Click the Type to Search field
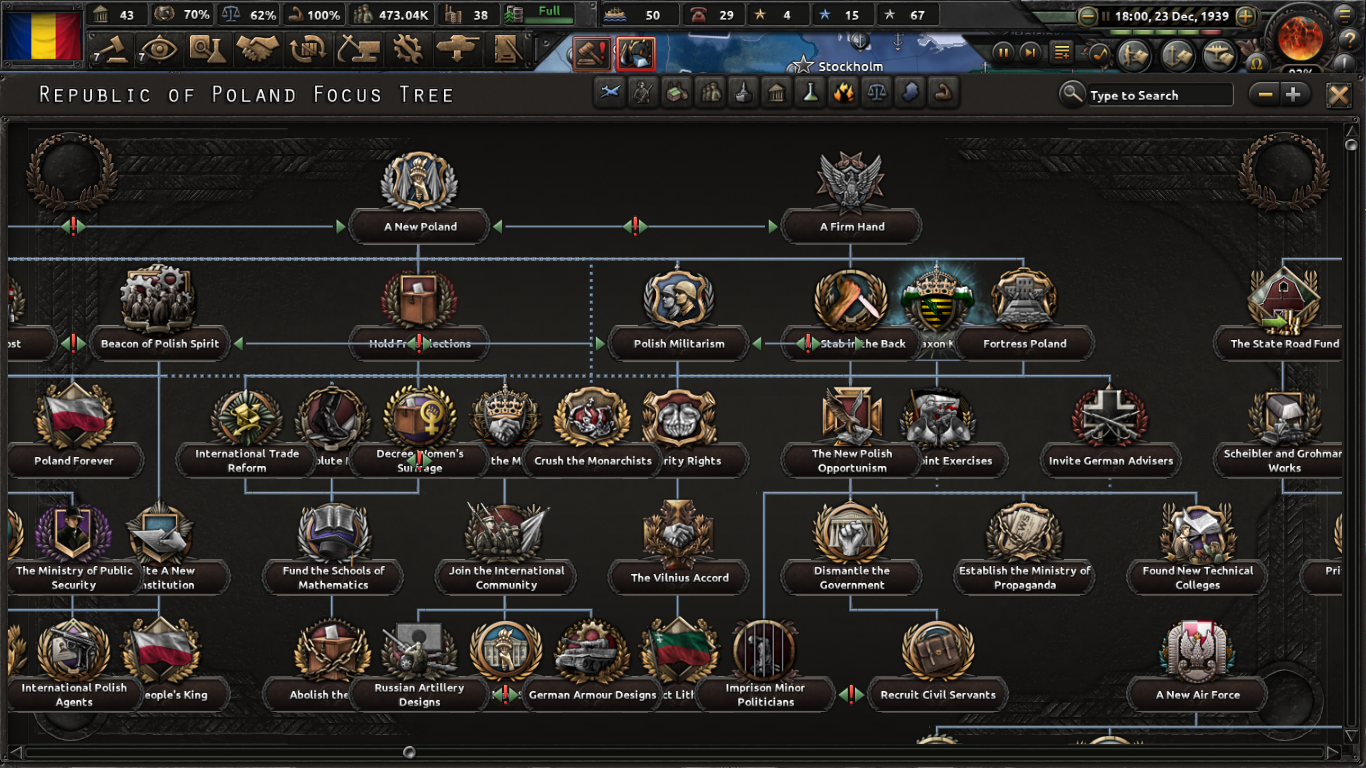 tap(1161, 95)
